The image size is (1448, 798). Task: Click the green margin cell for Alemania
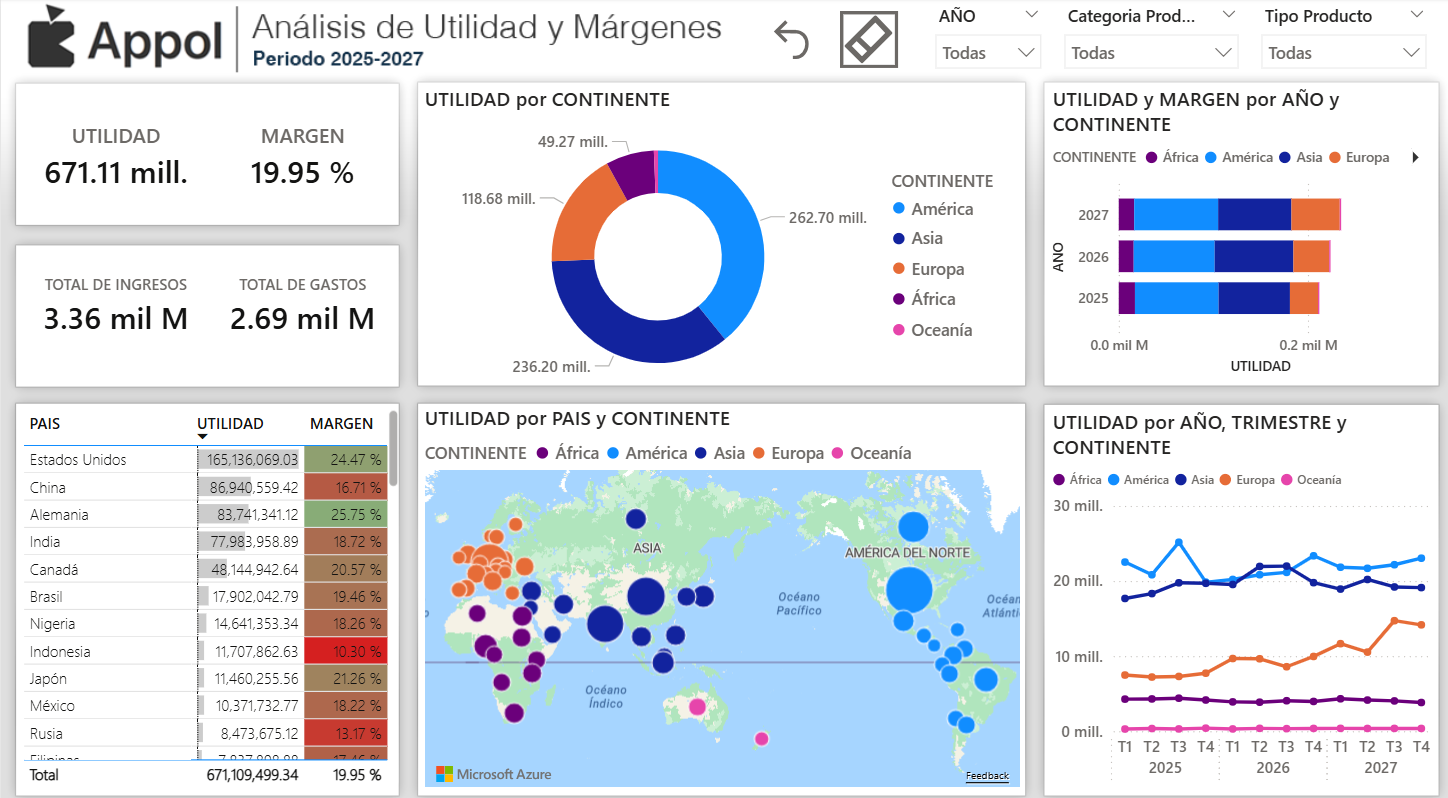click(344, 514)
